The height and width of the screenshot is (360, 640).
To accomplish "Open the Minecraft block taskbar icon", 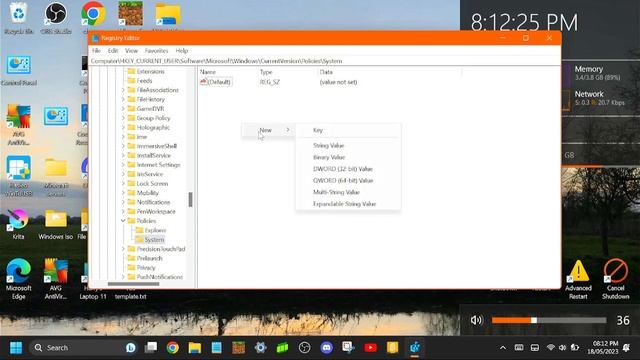I will tap(238, 348).
